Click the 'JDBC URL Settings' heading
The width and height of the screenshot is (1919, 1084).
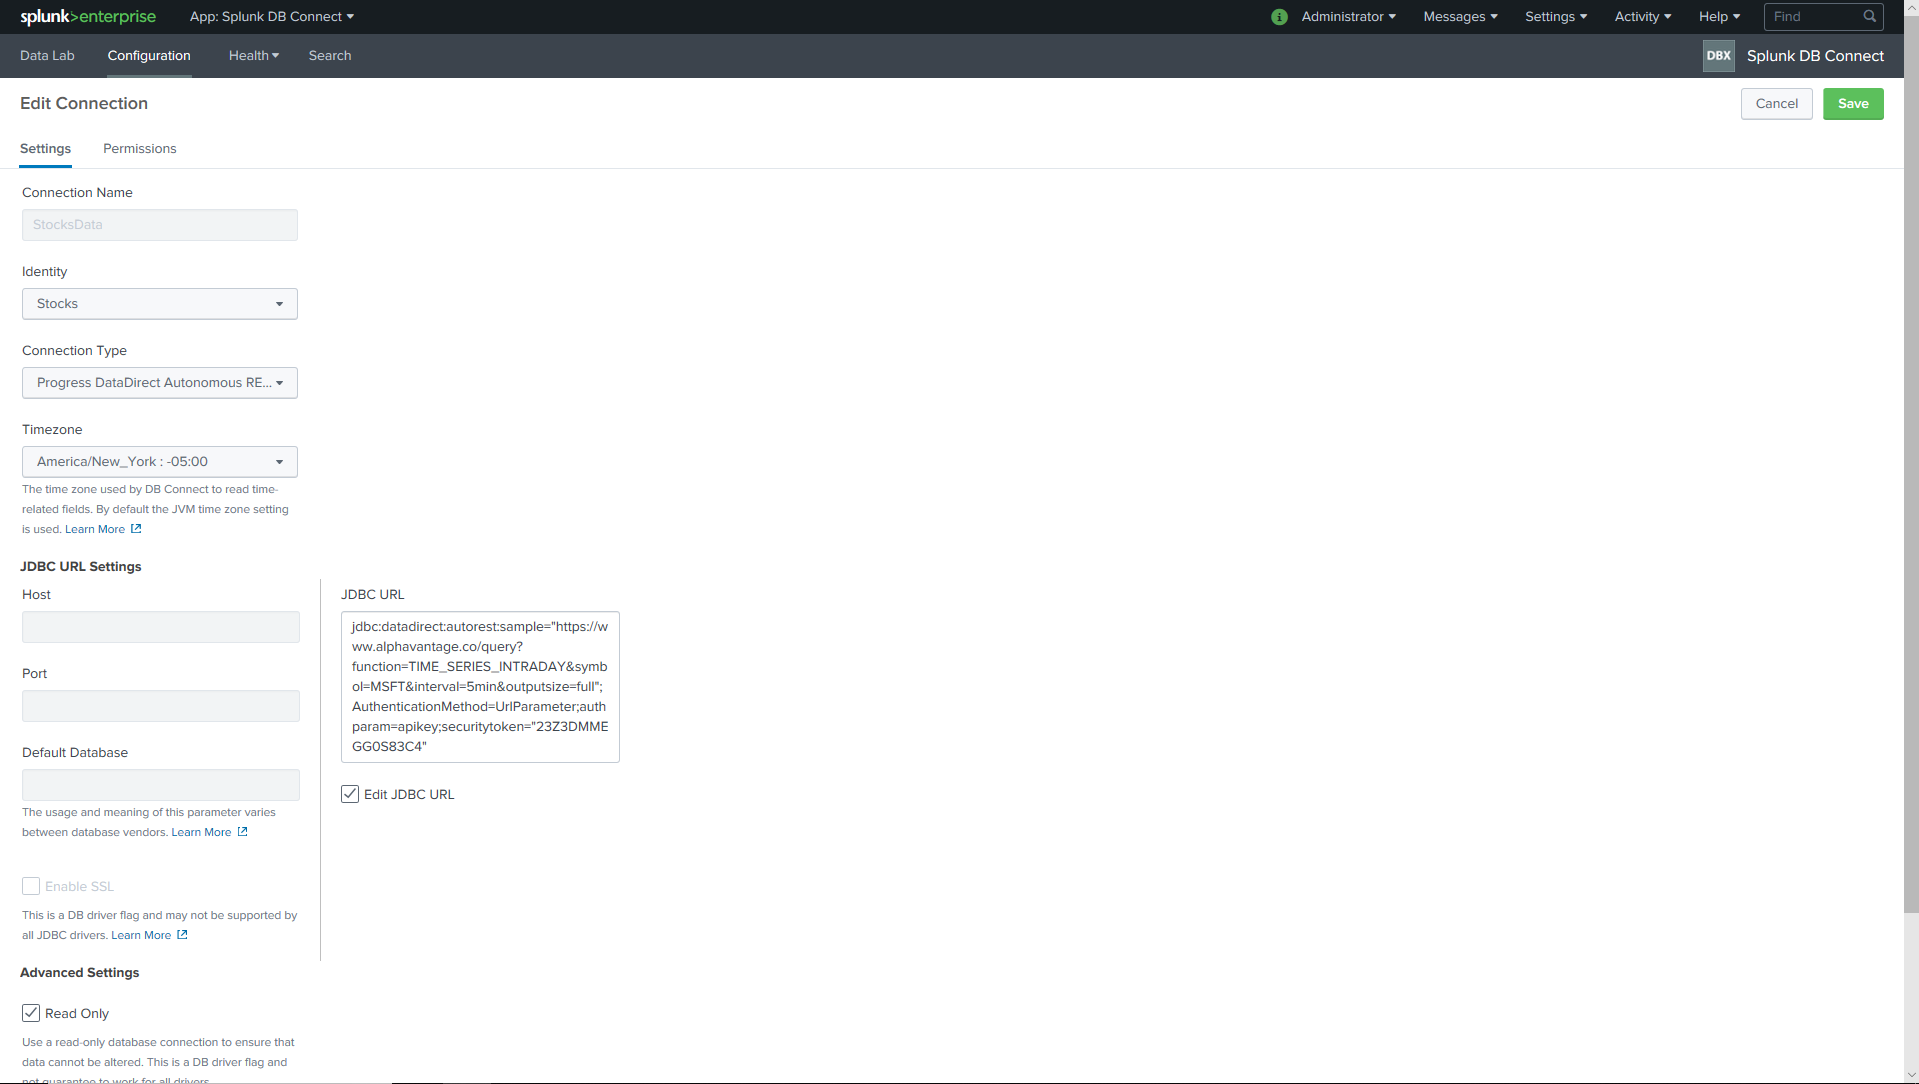[81, 567]
